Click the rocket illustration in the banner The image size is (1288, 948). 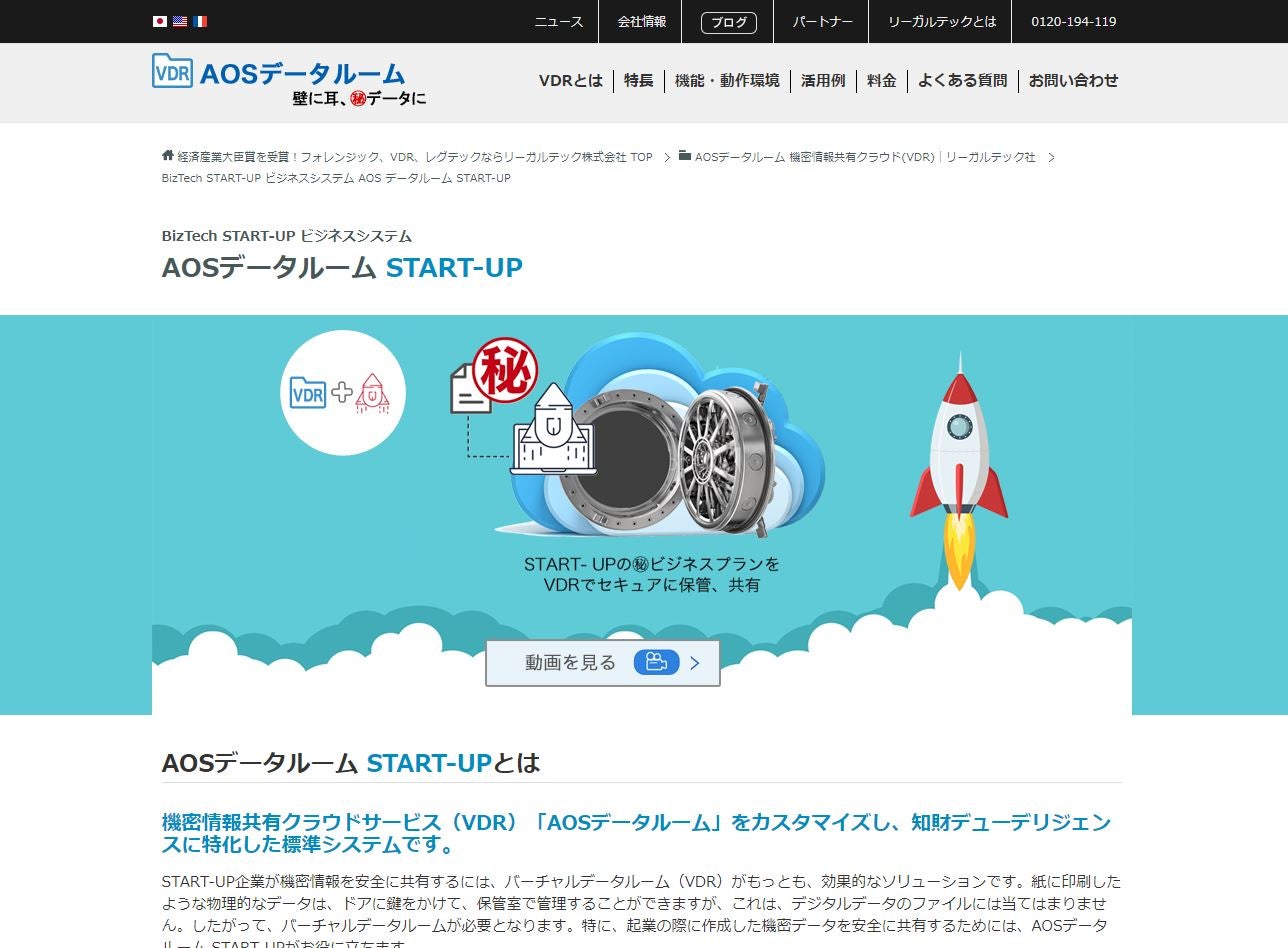959,470
